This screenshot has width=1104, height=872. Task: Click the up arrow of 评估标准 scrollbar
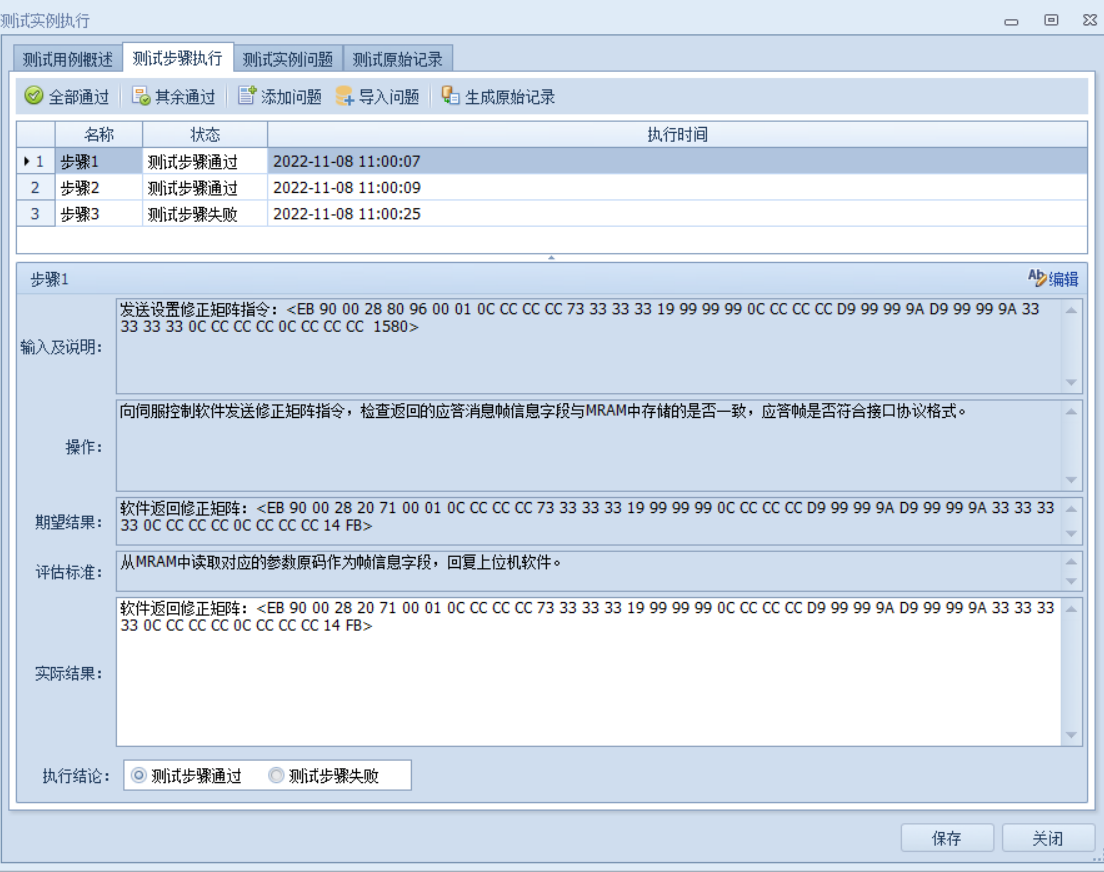pyautogui.click(x=1071, y=561)
